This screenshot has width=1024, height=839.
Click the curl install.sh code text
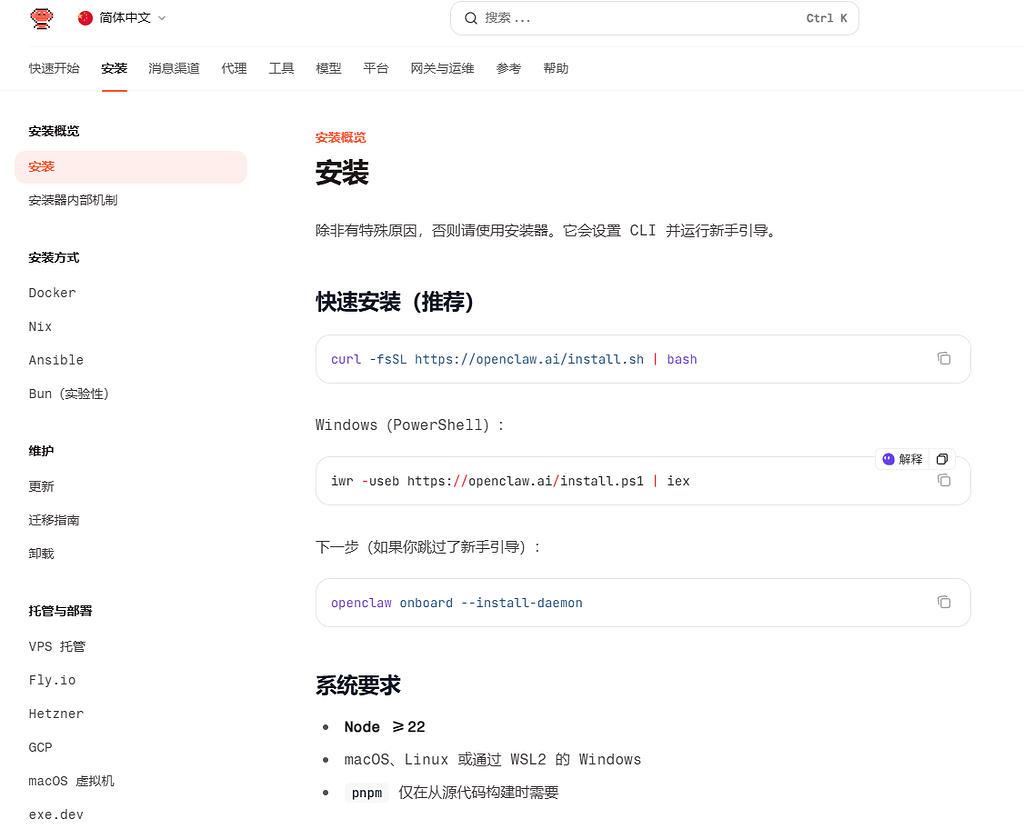coord(514,360)
